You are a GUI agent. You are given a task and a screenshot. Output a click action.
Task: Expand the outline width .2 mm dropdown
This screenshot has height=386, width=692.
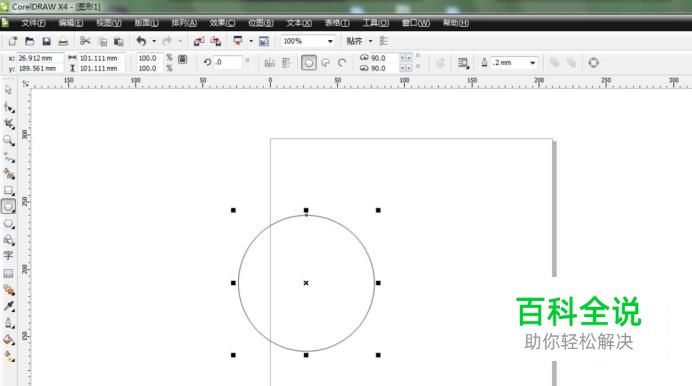pos(533,63)
